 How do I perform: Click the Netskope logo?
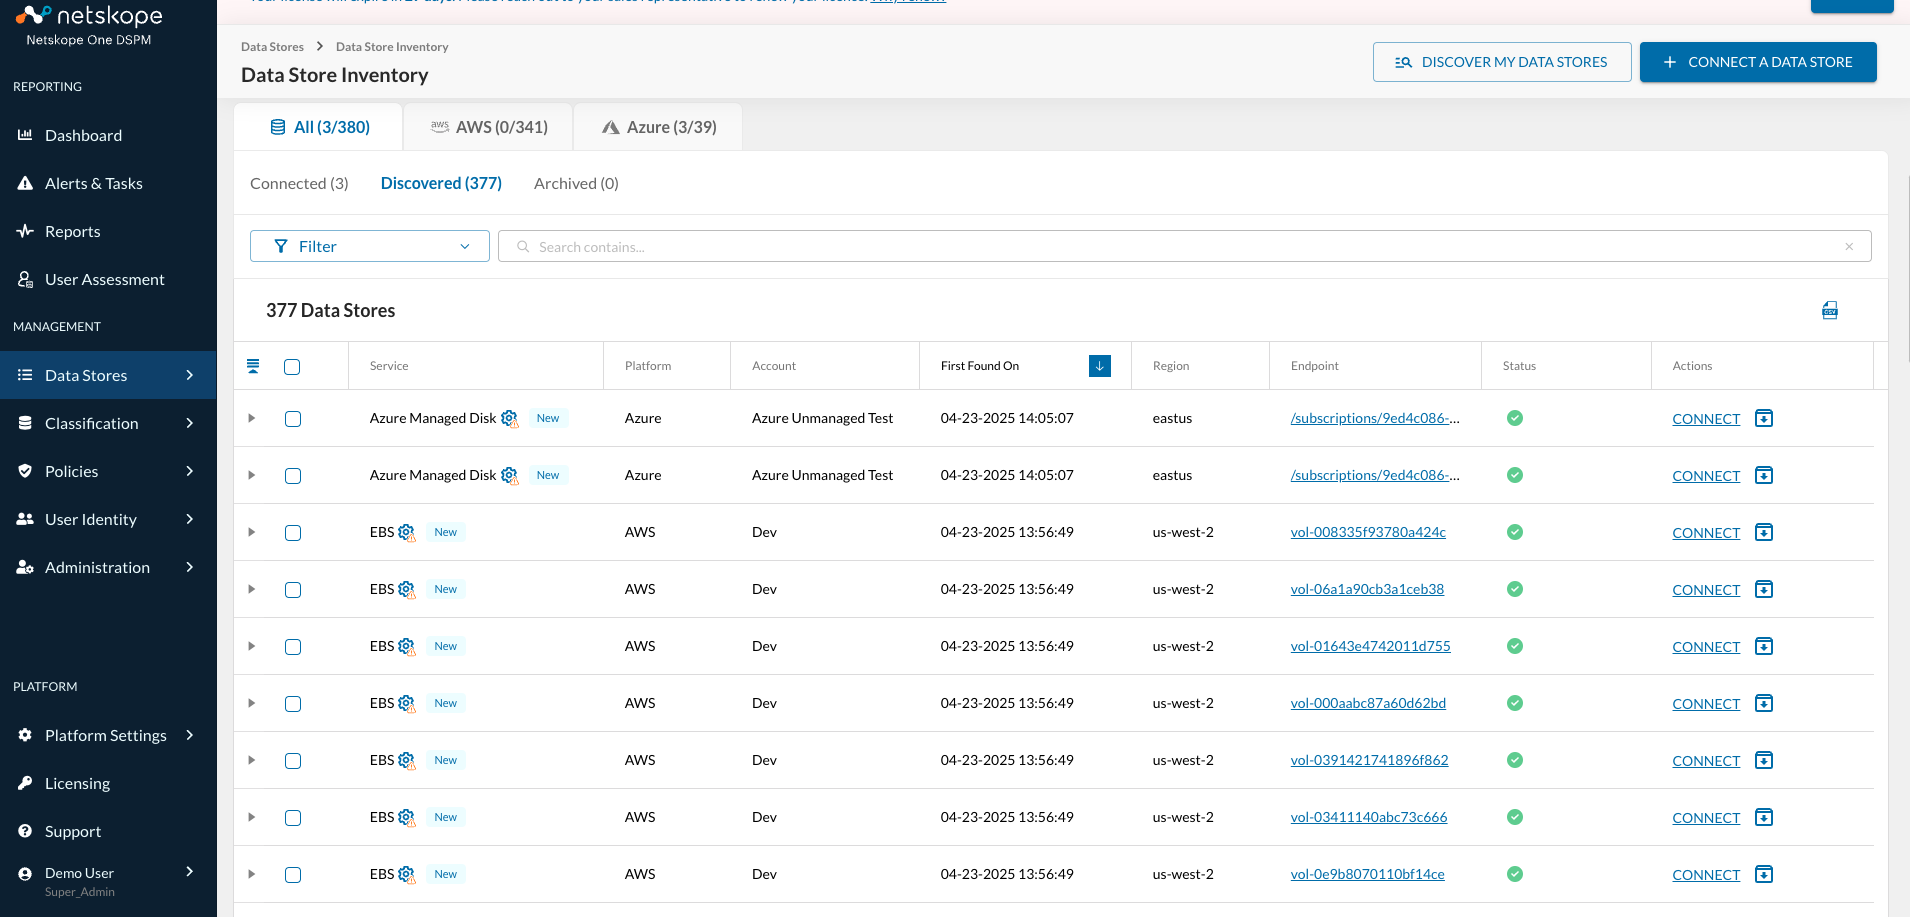click(89, 25)
